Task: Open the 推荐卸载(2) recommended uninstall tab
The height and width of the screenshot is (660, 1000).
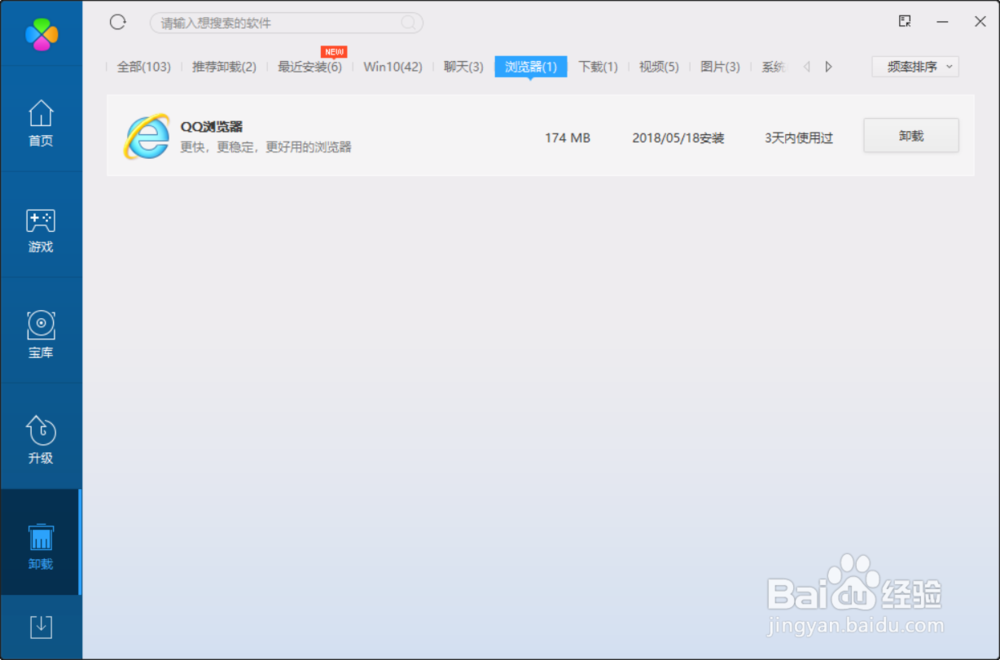Action: coord(222,66)
